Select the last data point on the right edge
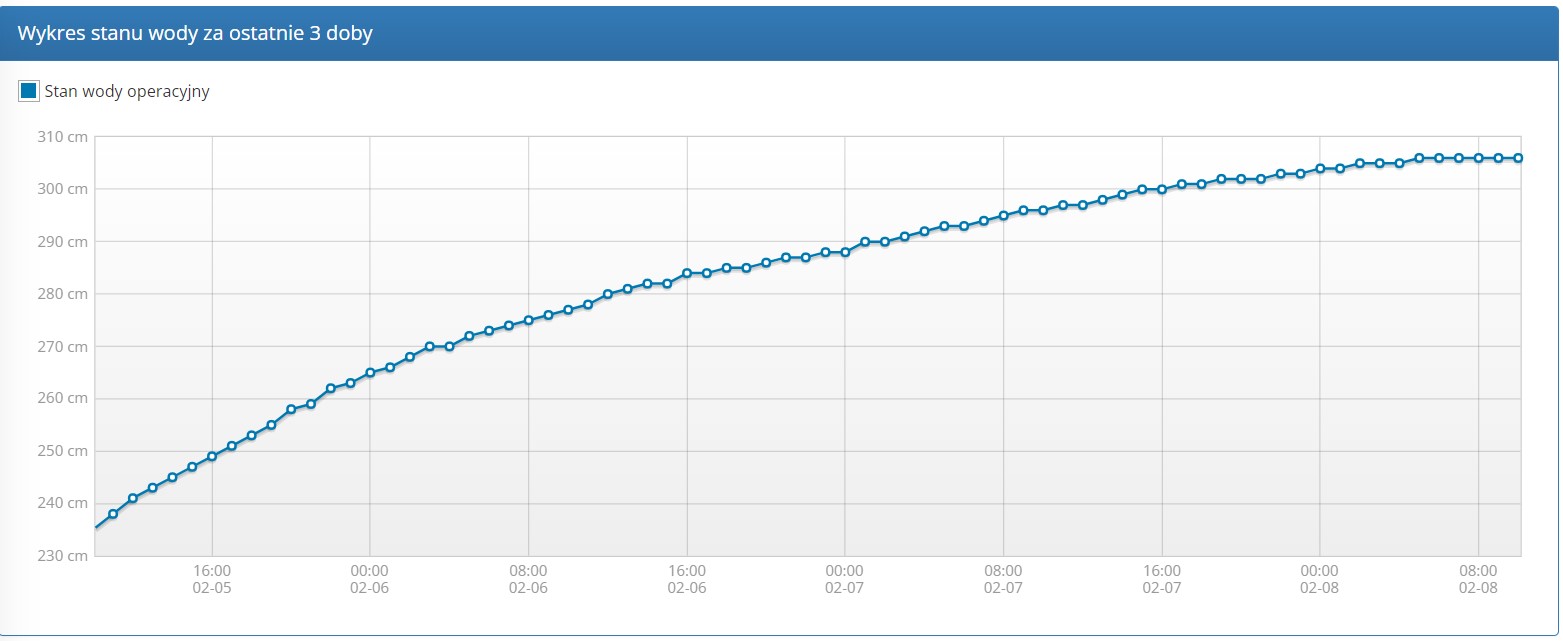 (1518, 158)
